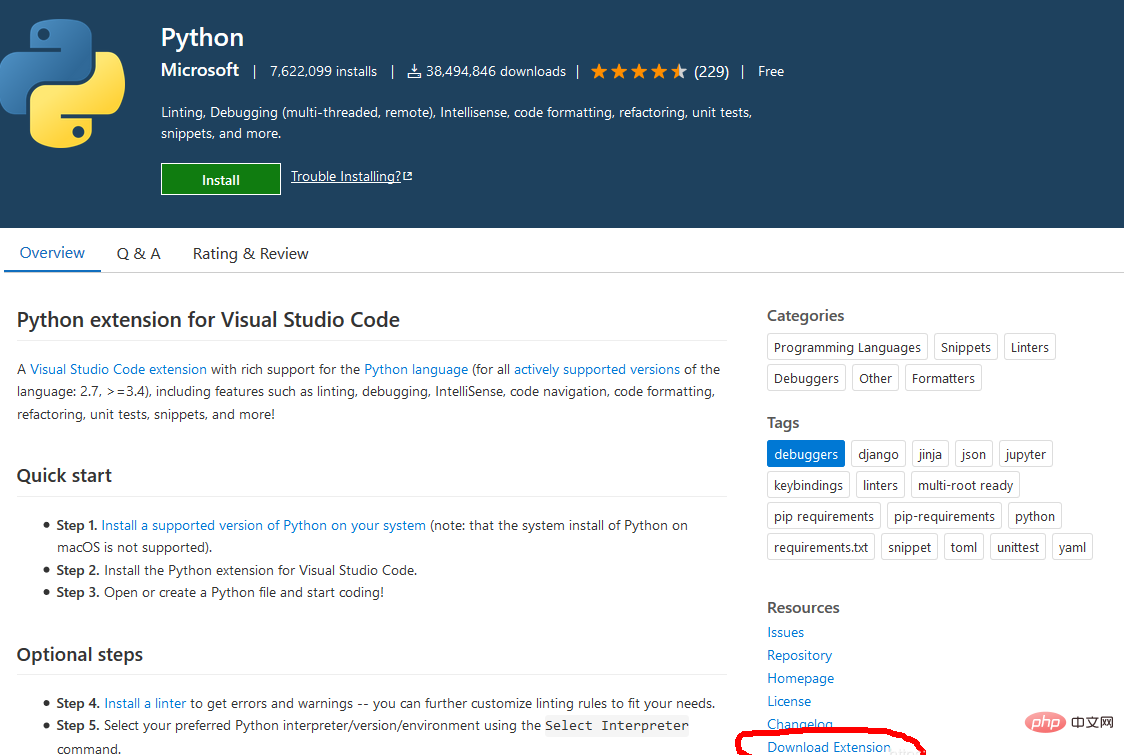Open the actively supported versions link
The image size is (1124, 755).
(596, 369)
